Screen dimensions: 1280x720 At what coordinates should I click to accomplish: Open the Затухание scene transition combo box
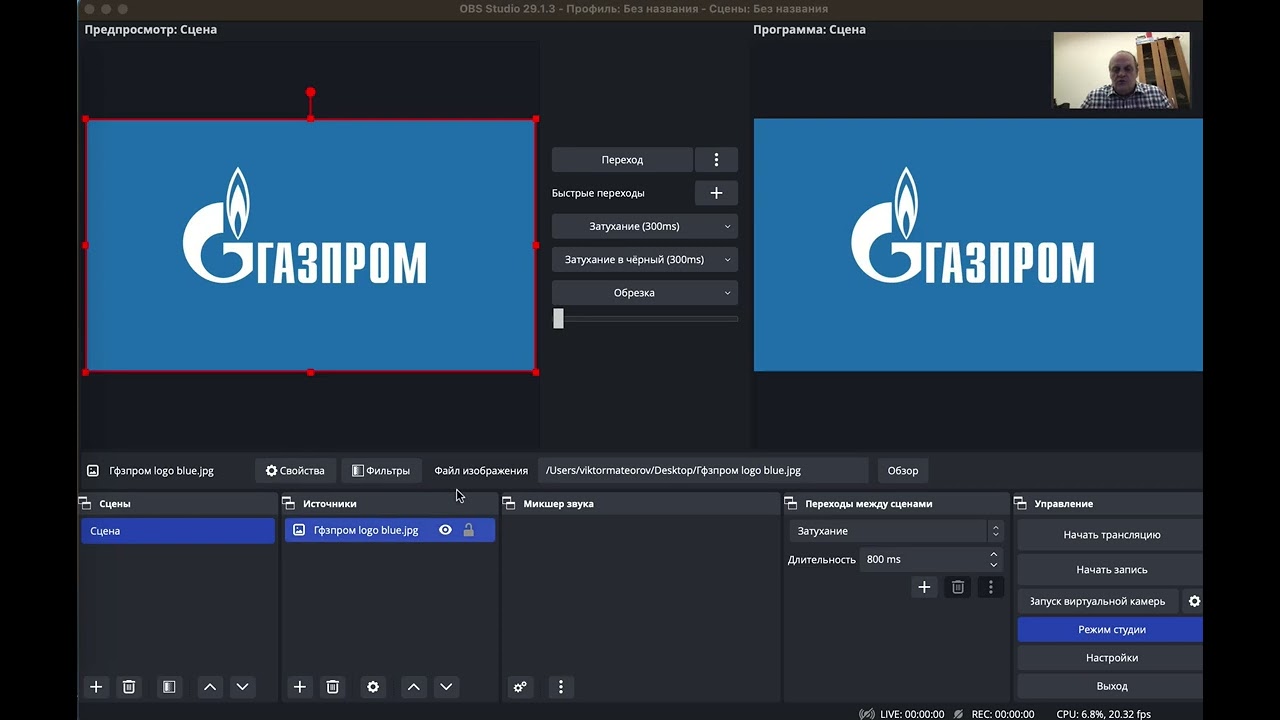coord(895,531)
